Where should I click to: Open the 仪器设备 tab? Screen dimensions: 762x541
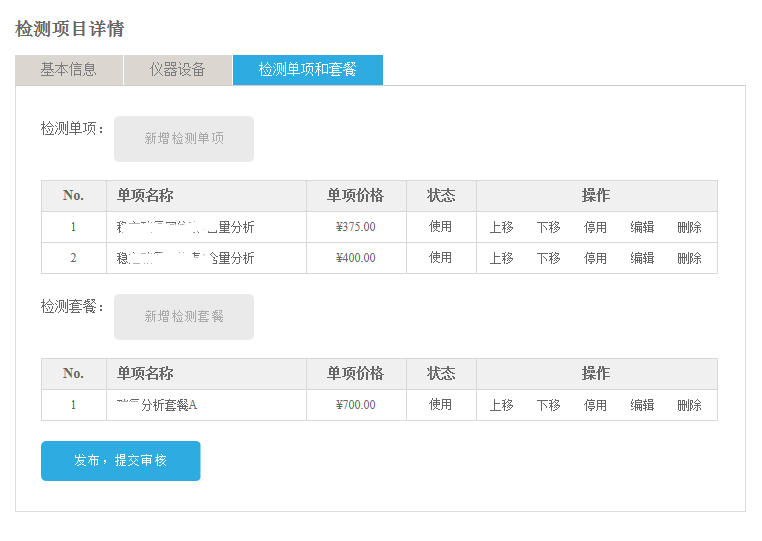point(178,70)
